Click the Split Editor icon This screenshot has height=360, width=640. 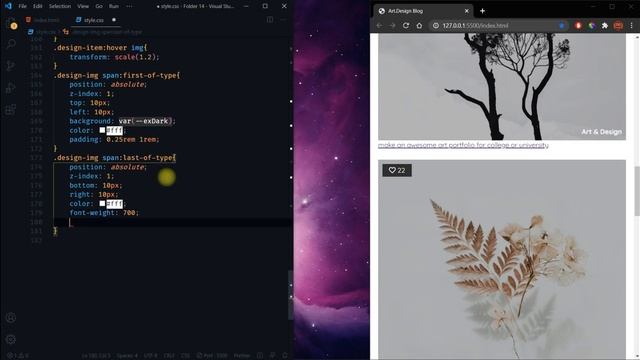[x=270, y=20]
